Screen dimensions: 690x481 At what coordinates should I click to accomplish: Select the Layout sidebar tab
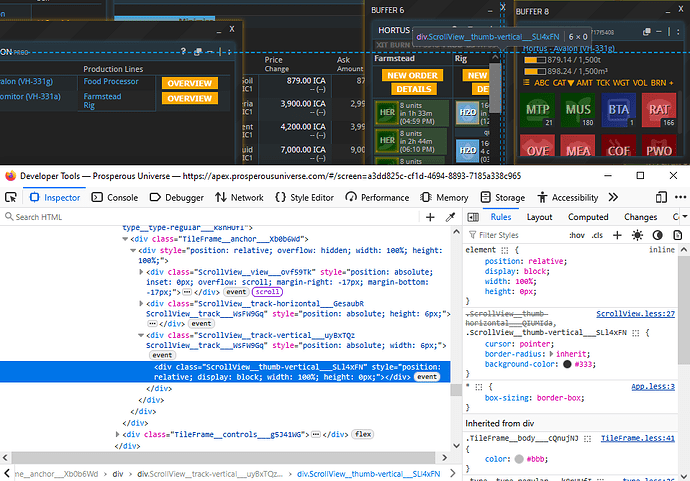pos(539,217)
